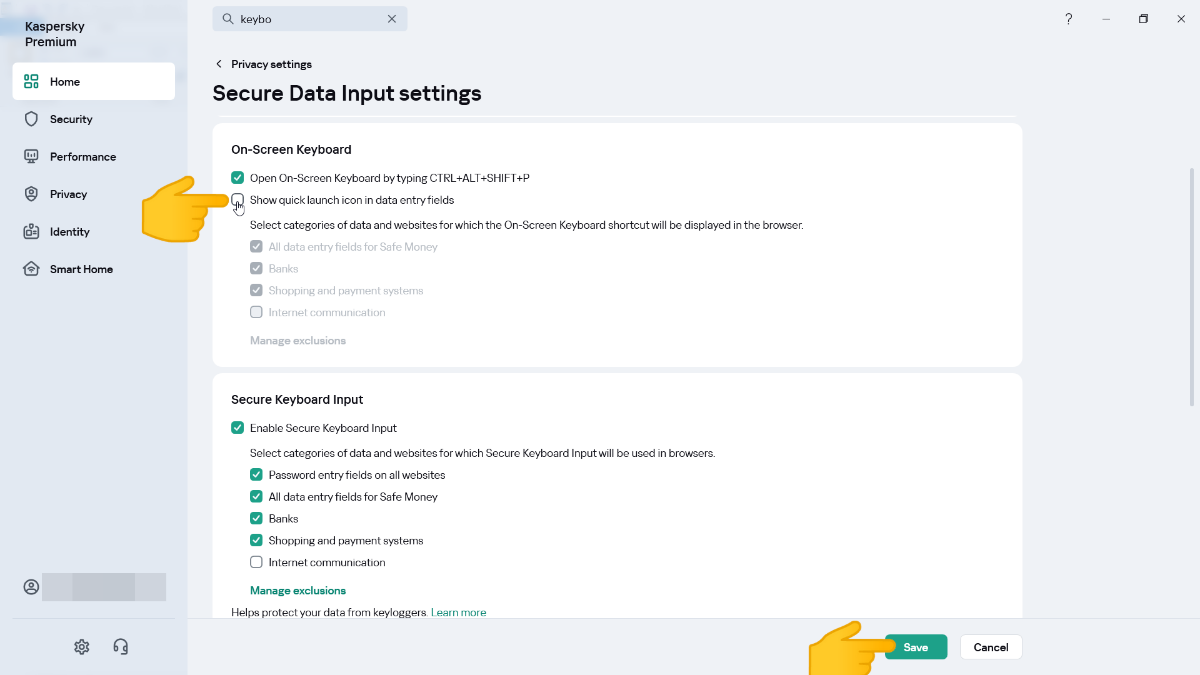Select the Identity card icon
Image resolution: width=1200 pixels, height=675 pixels.
pos(31,232)
